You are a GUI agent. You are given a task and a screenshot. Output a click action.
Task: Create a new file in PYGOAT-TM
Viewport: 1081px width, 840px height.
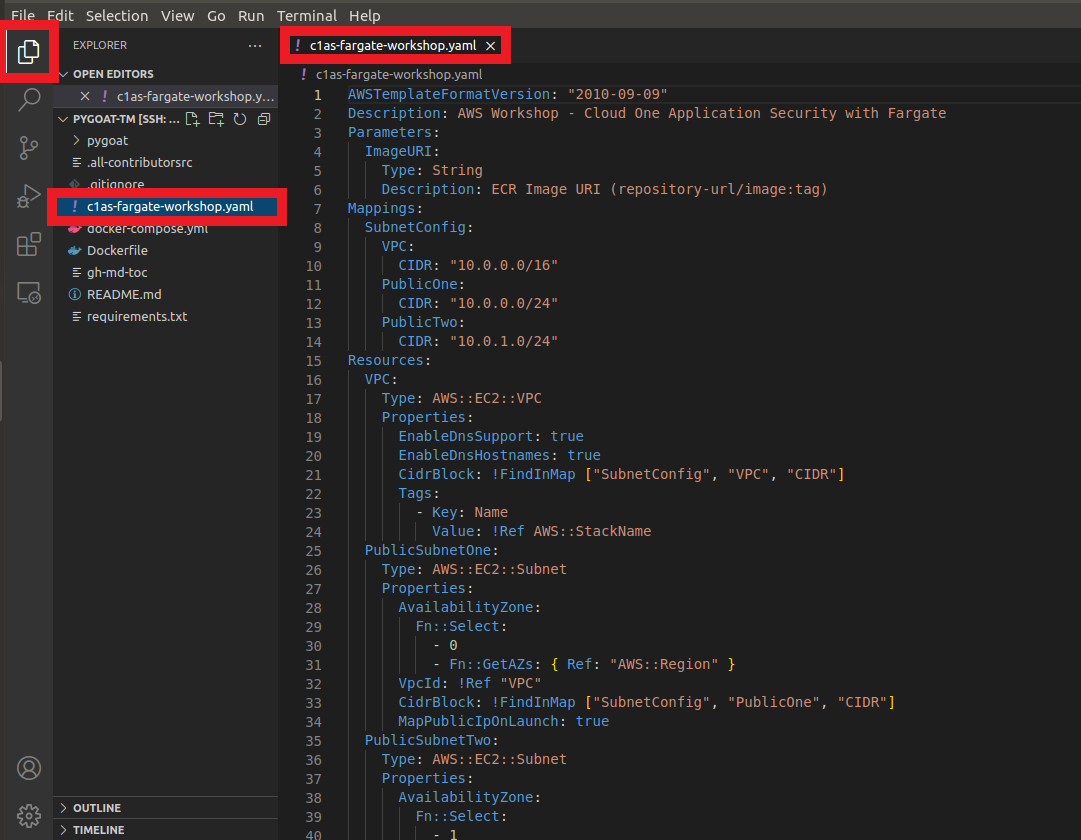(x=192, y=119)
